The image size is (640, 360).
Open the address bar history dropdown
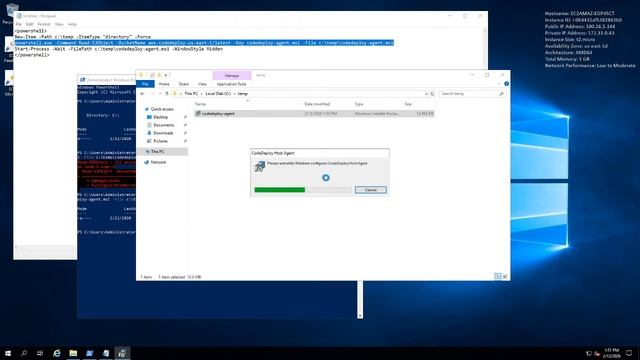coord(426,93)
